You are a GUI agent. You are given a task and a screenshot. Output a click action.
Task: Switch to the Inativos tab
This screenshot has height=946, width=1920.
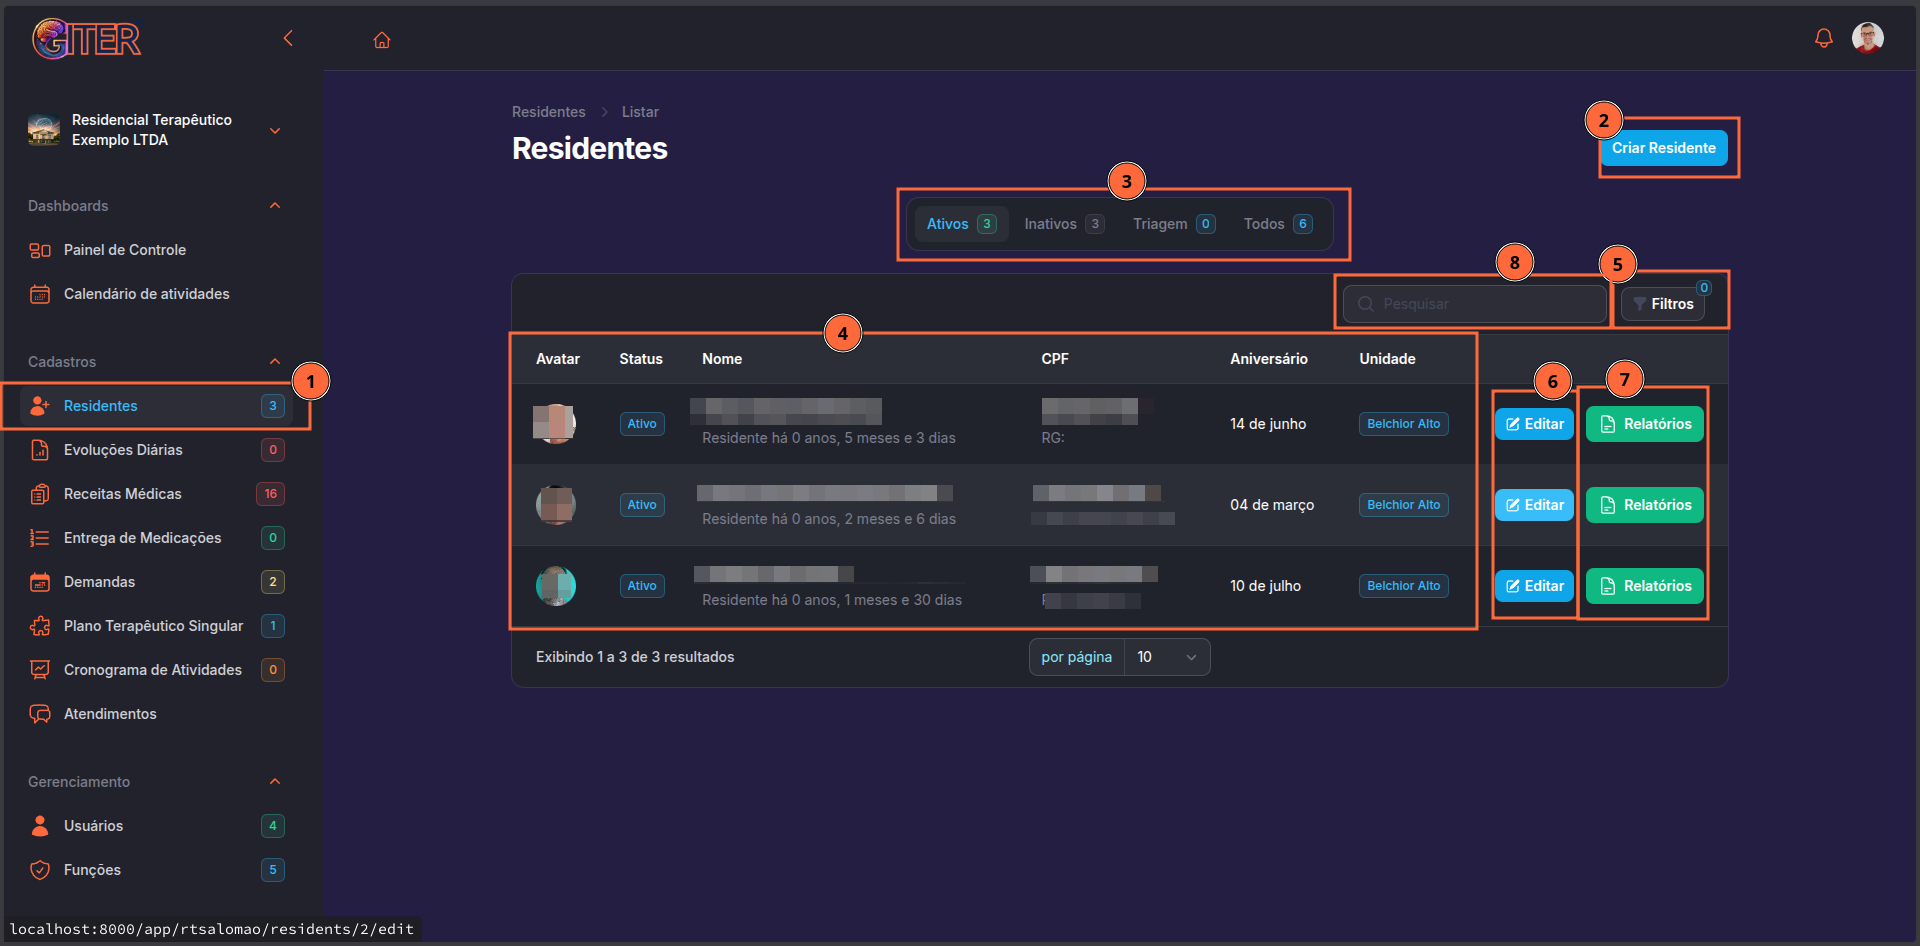click(1062, 224)
